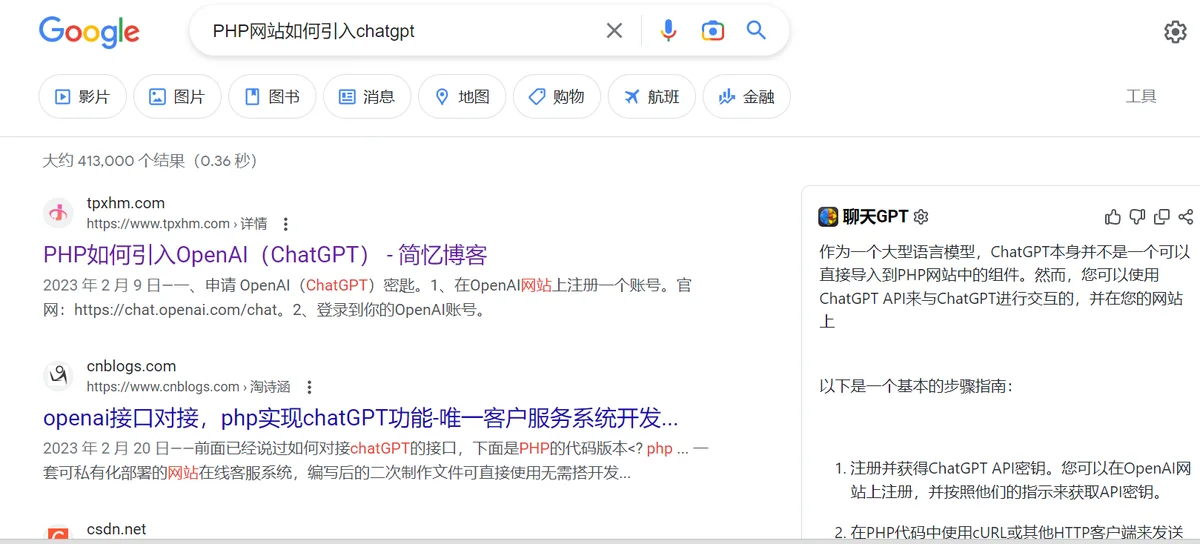Click the 2023 年 2 月 20 日 result snippet
The height and width of the screenshot is (544, 1200).
coord(376,460)
